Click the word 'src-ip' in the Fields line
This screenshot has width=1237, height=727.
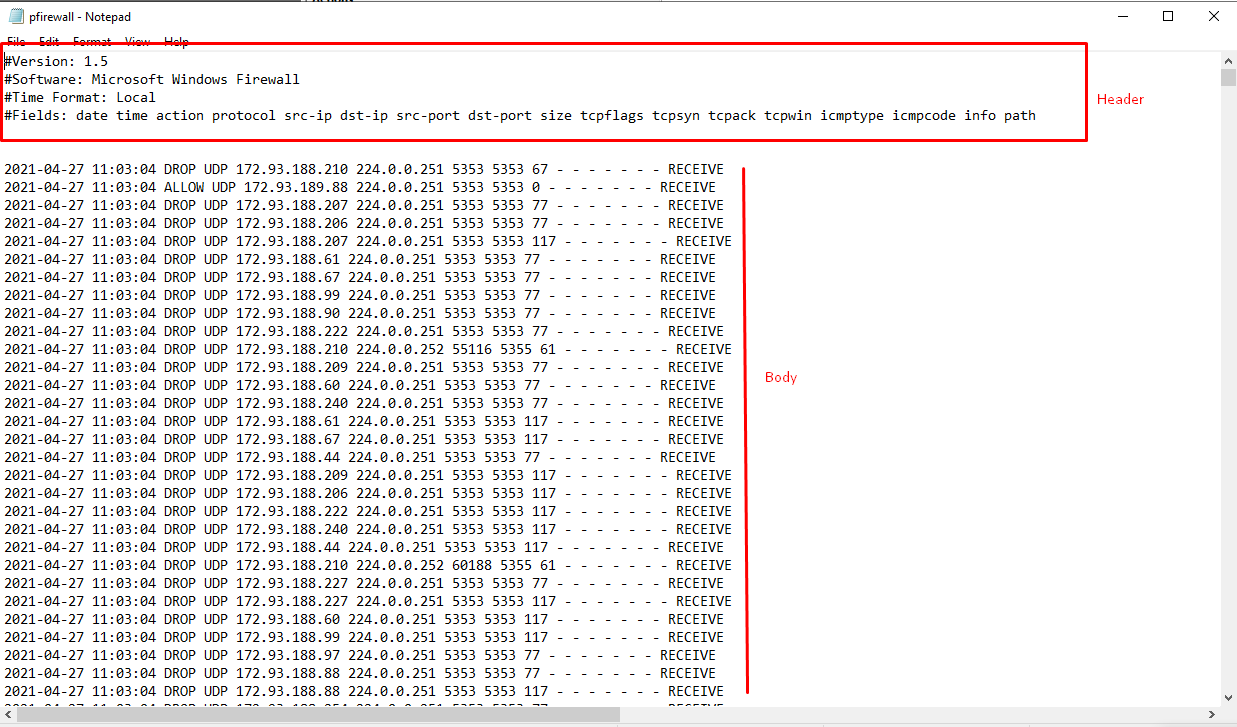308,115
